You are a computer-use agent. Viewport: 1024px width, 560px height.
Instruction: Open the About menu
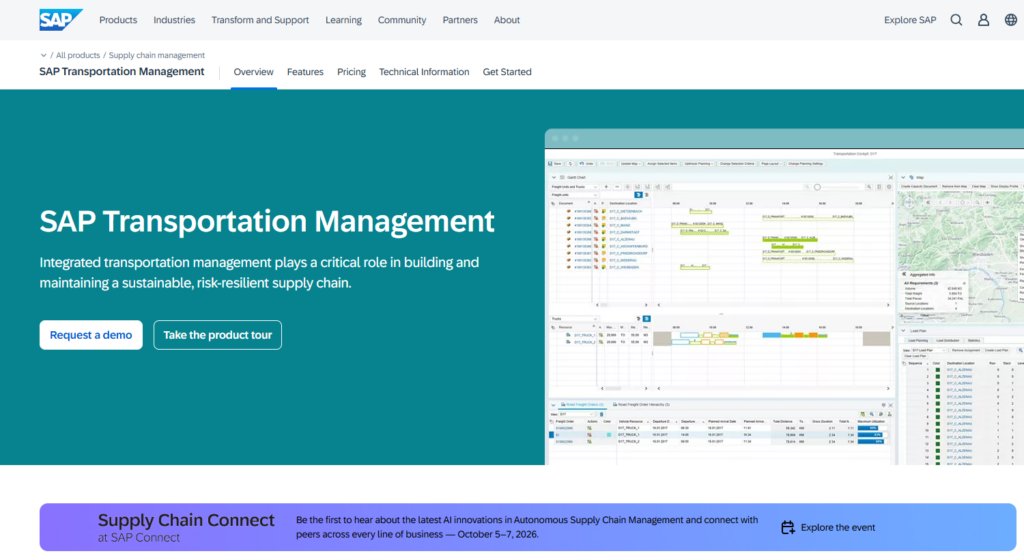click(x=507, y=20)
